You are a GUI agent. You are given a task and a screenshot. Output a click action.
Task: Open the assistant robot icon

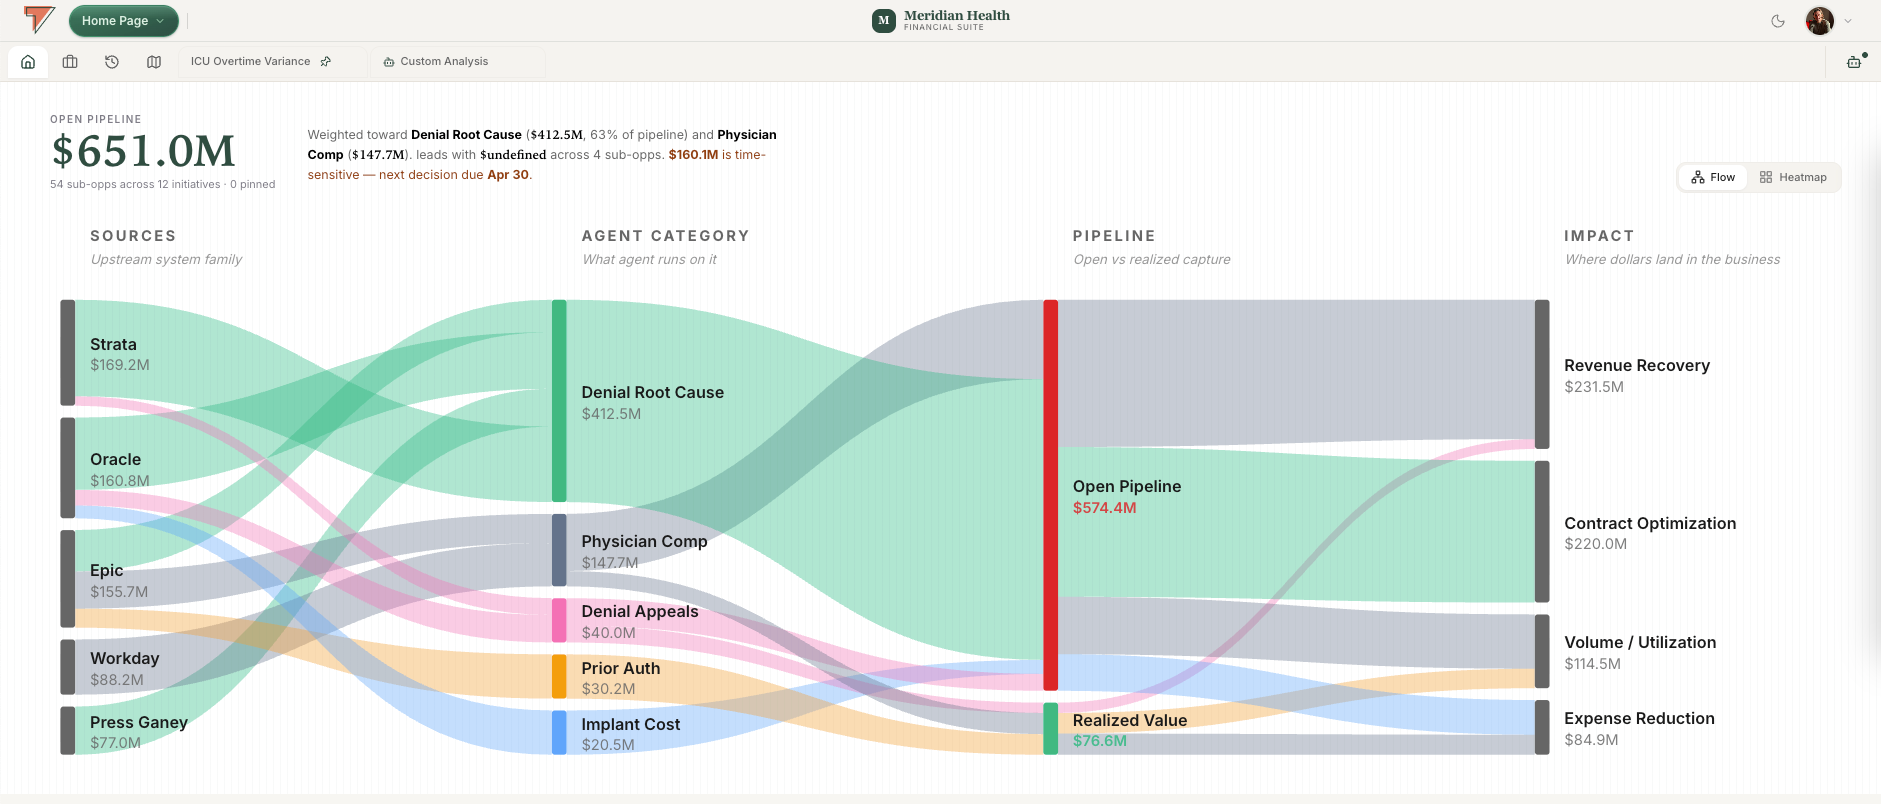[1854, 62]
